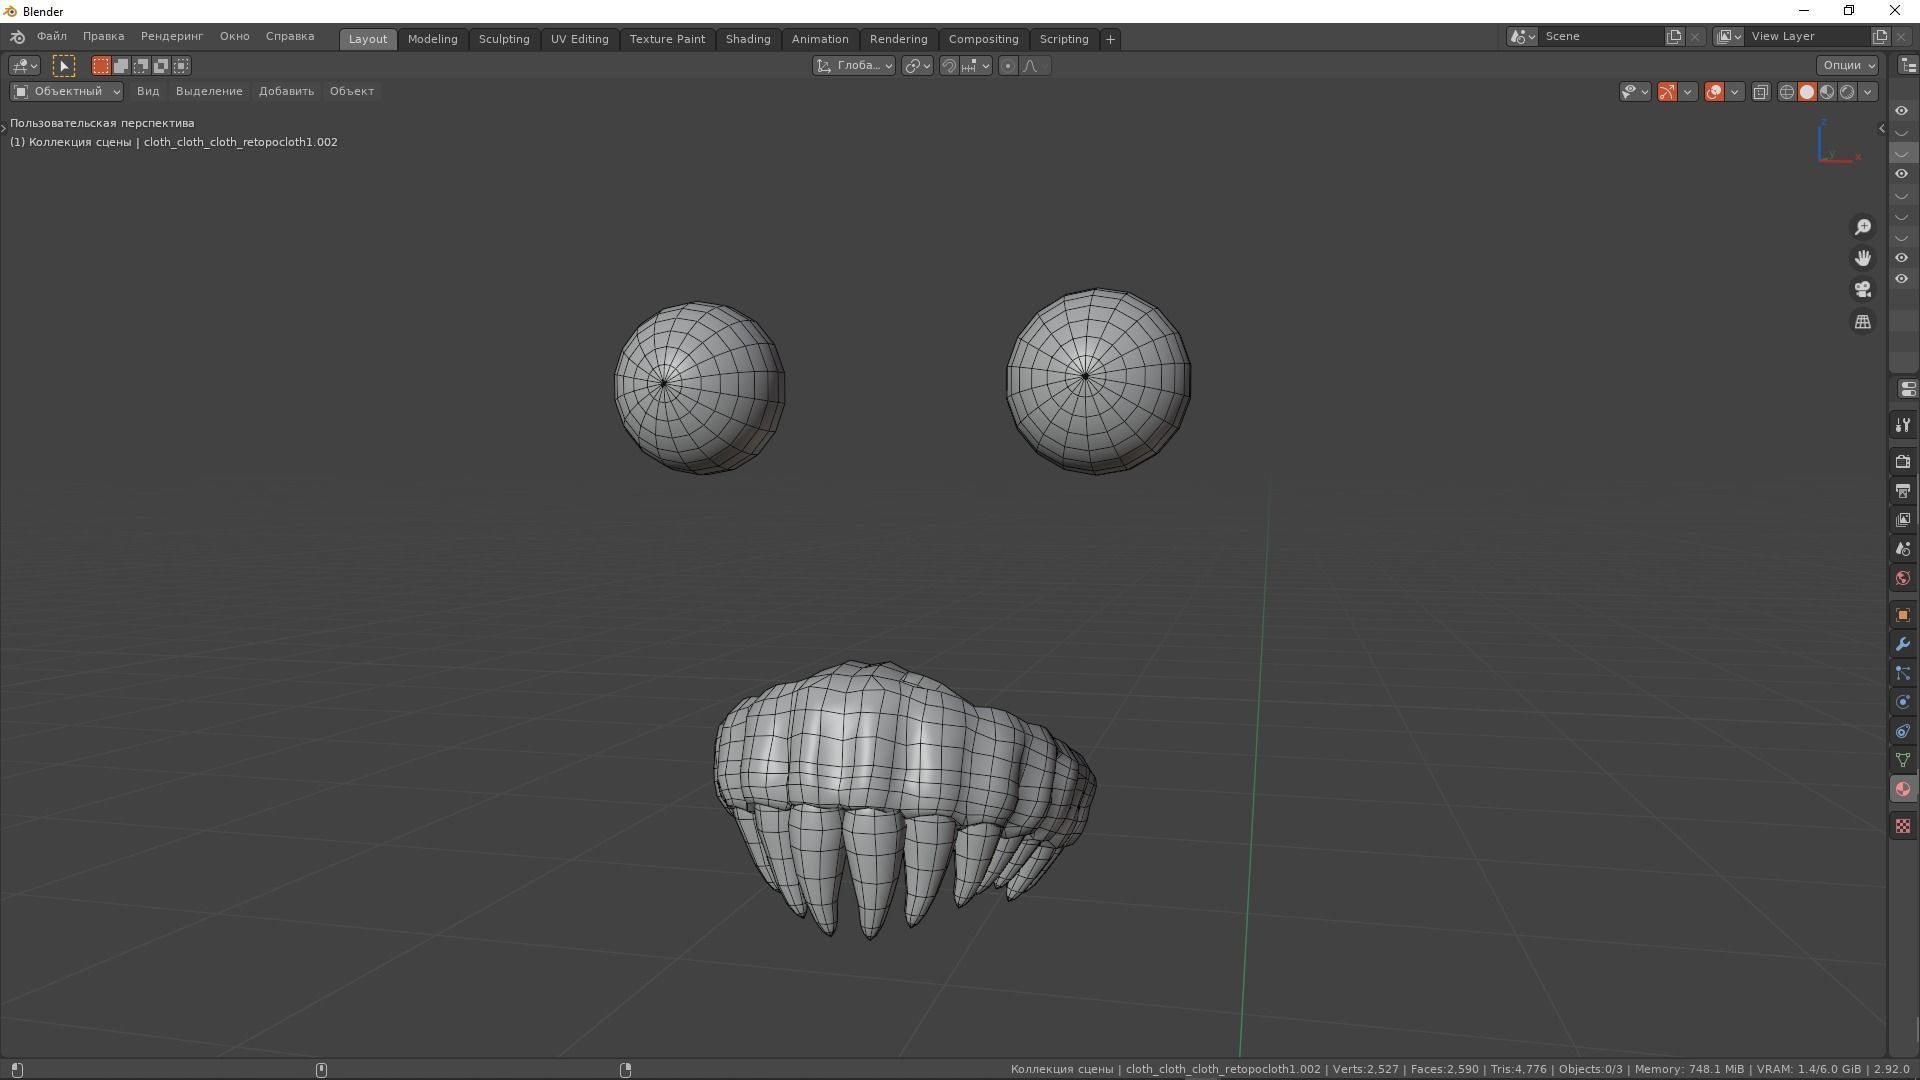Switch to orthographic grid view icon

(1862, 322)
